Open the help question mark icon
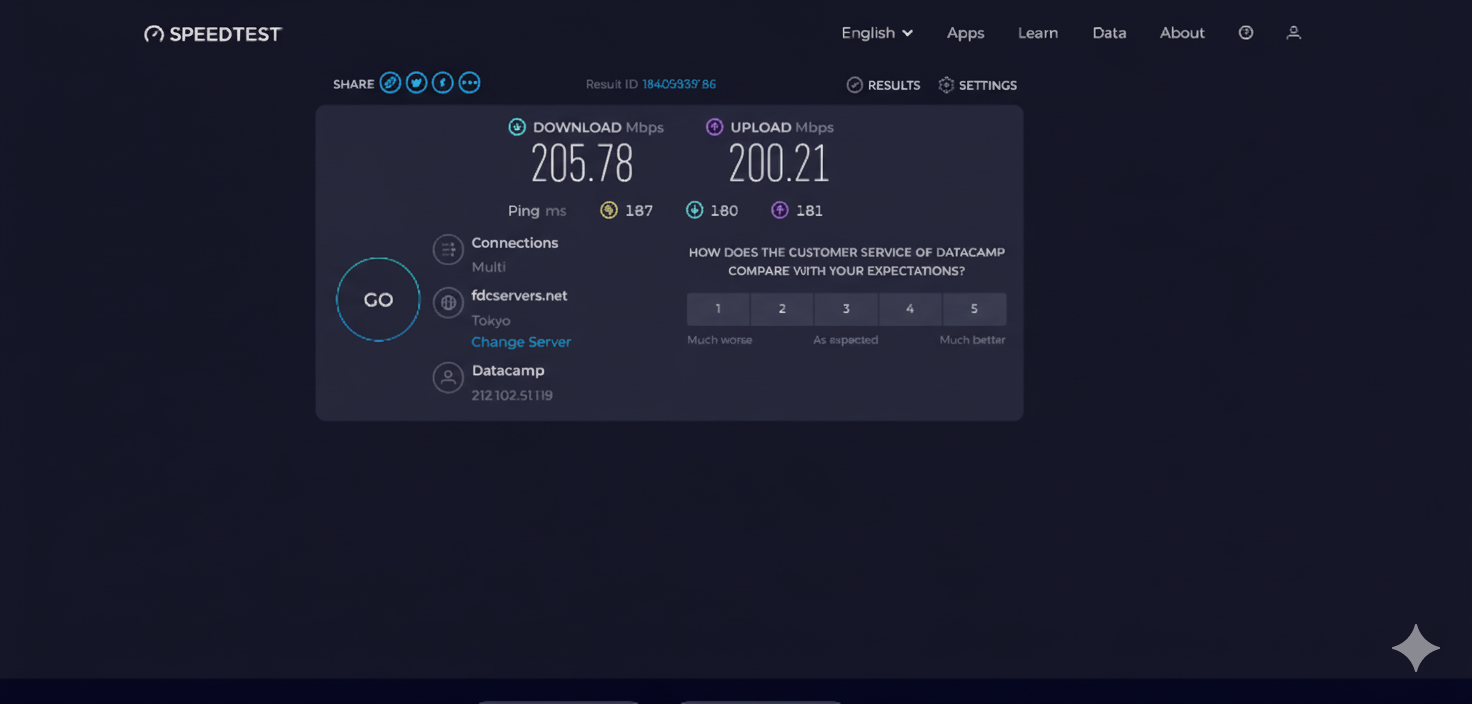 tap(1245, 32)
